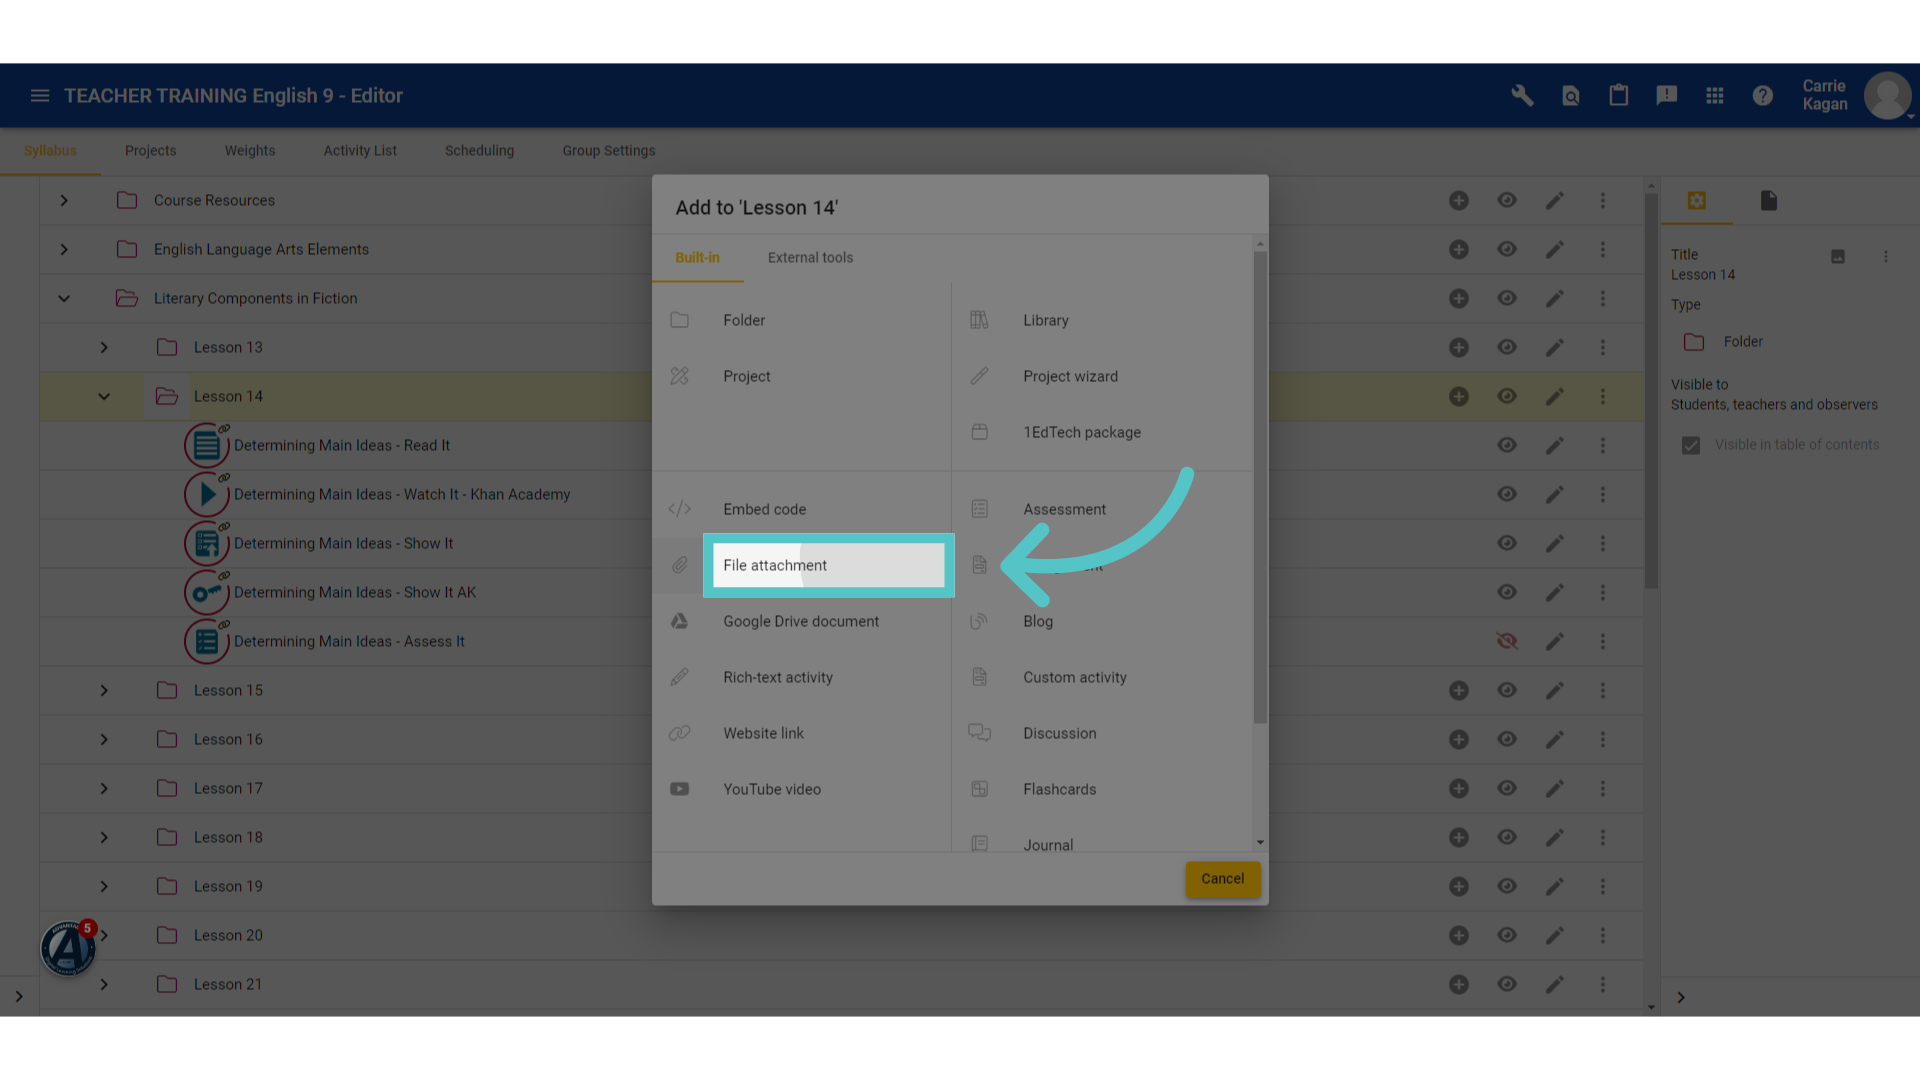Open the help question mark icon
This screenshot has width=1920, height=1080.
[1762, 96]
